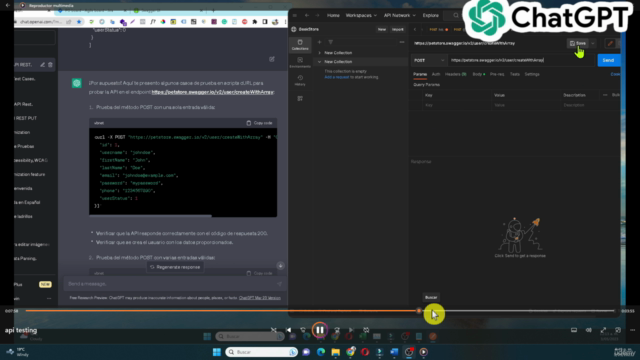Click the blue Send button

pos(608,60)
